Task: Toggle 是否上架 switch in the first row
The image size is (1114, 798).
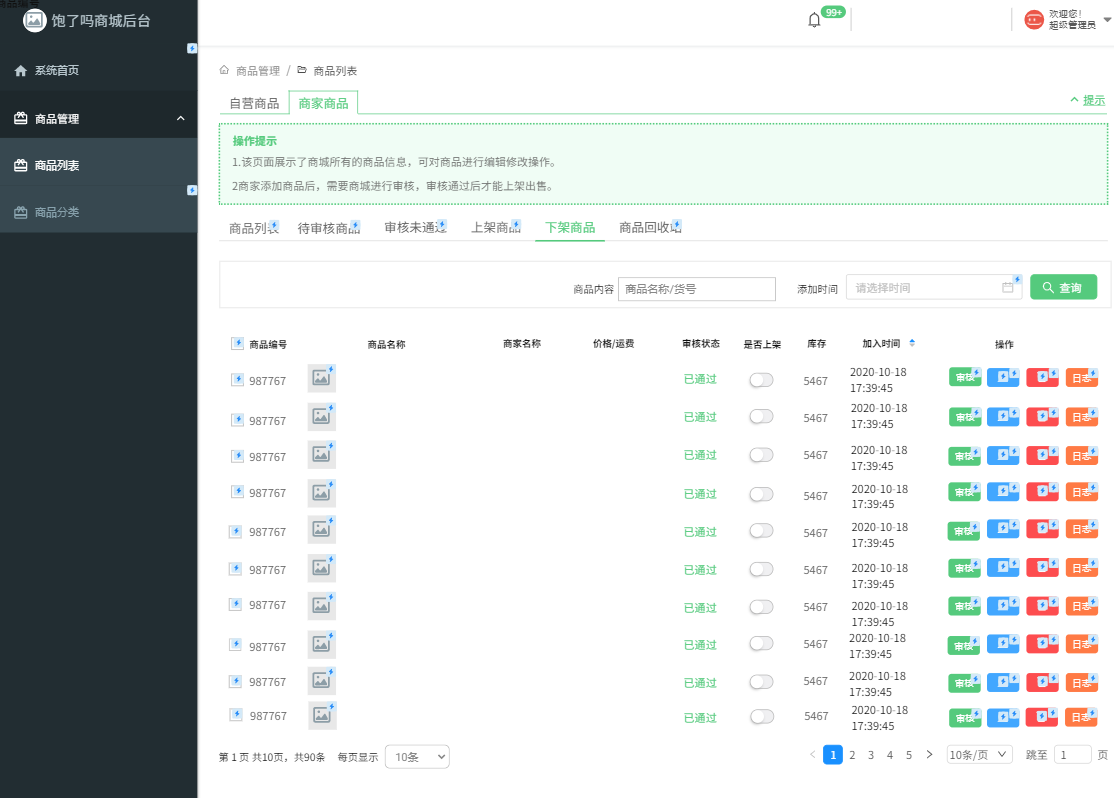Action: click(761, 380)
